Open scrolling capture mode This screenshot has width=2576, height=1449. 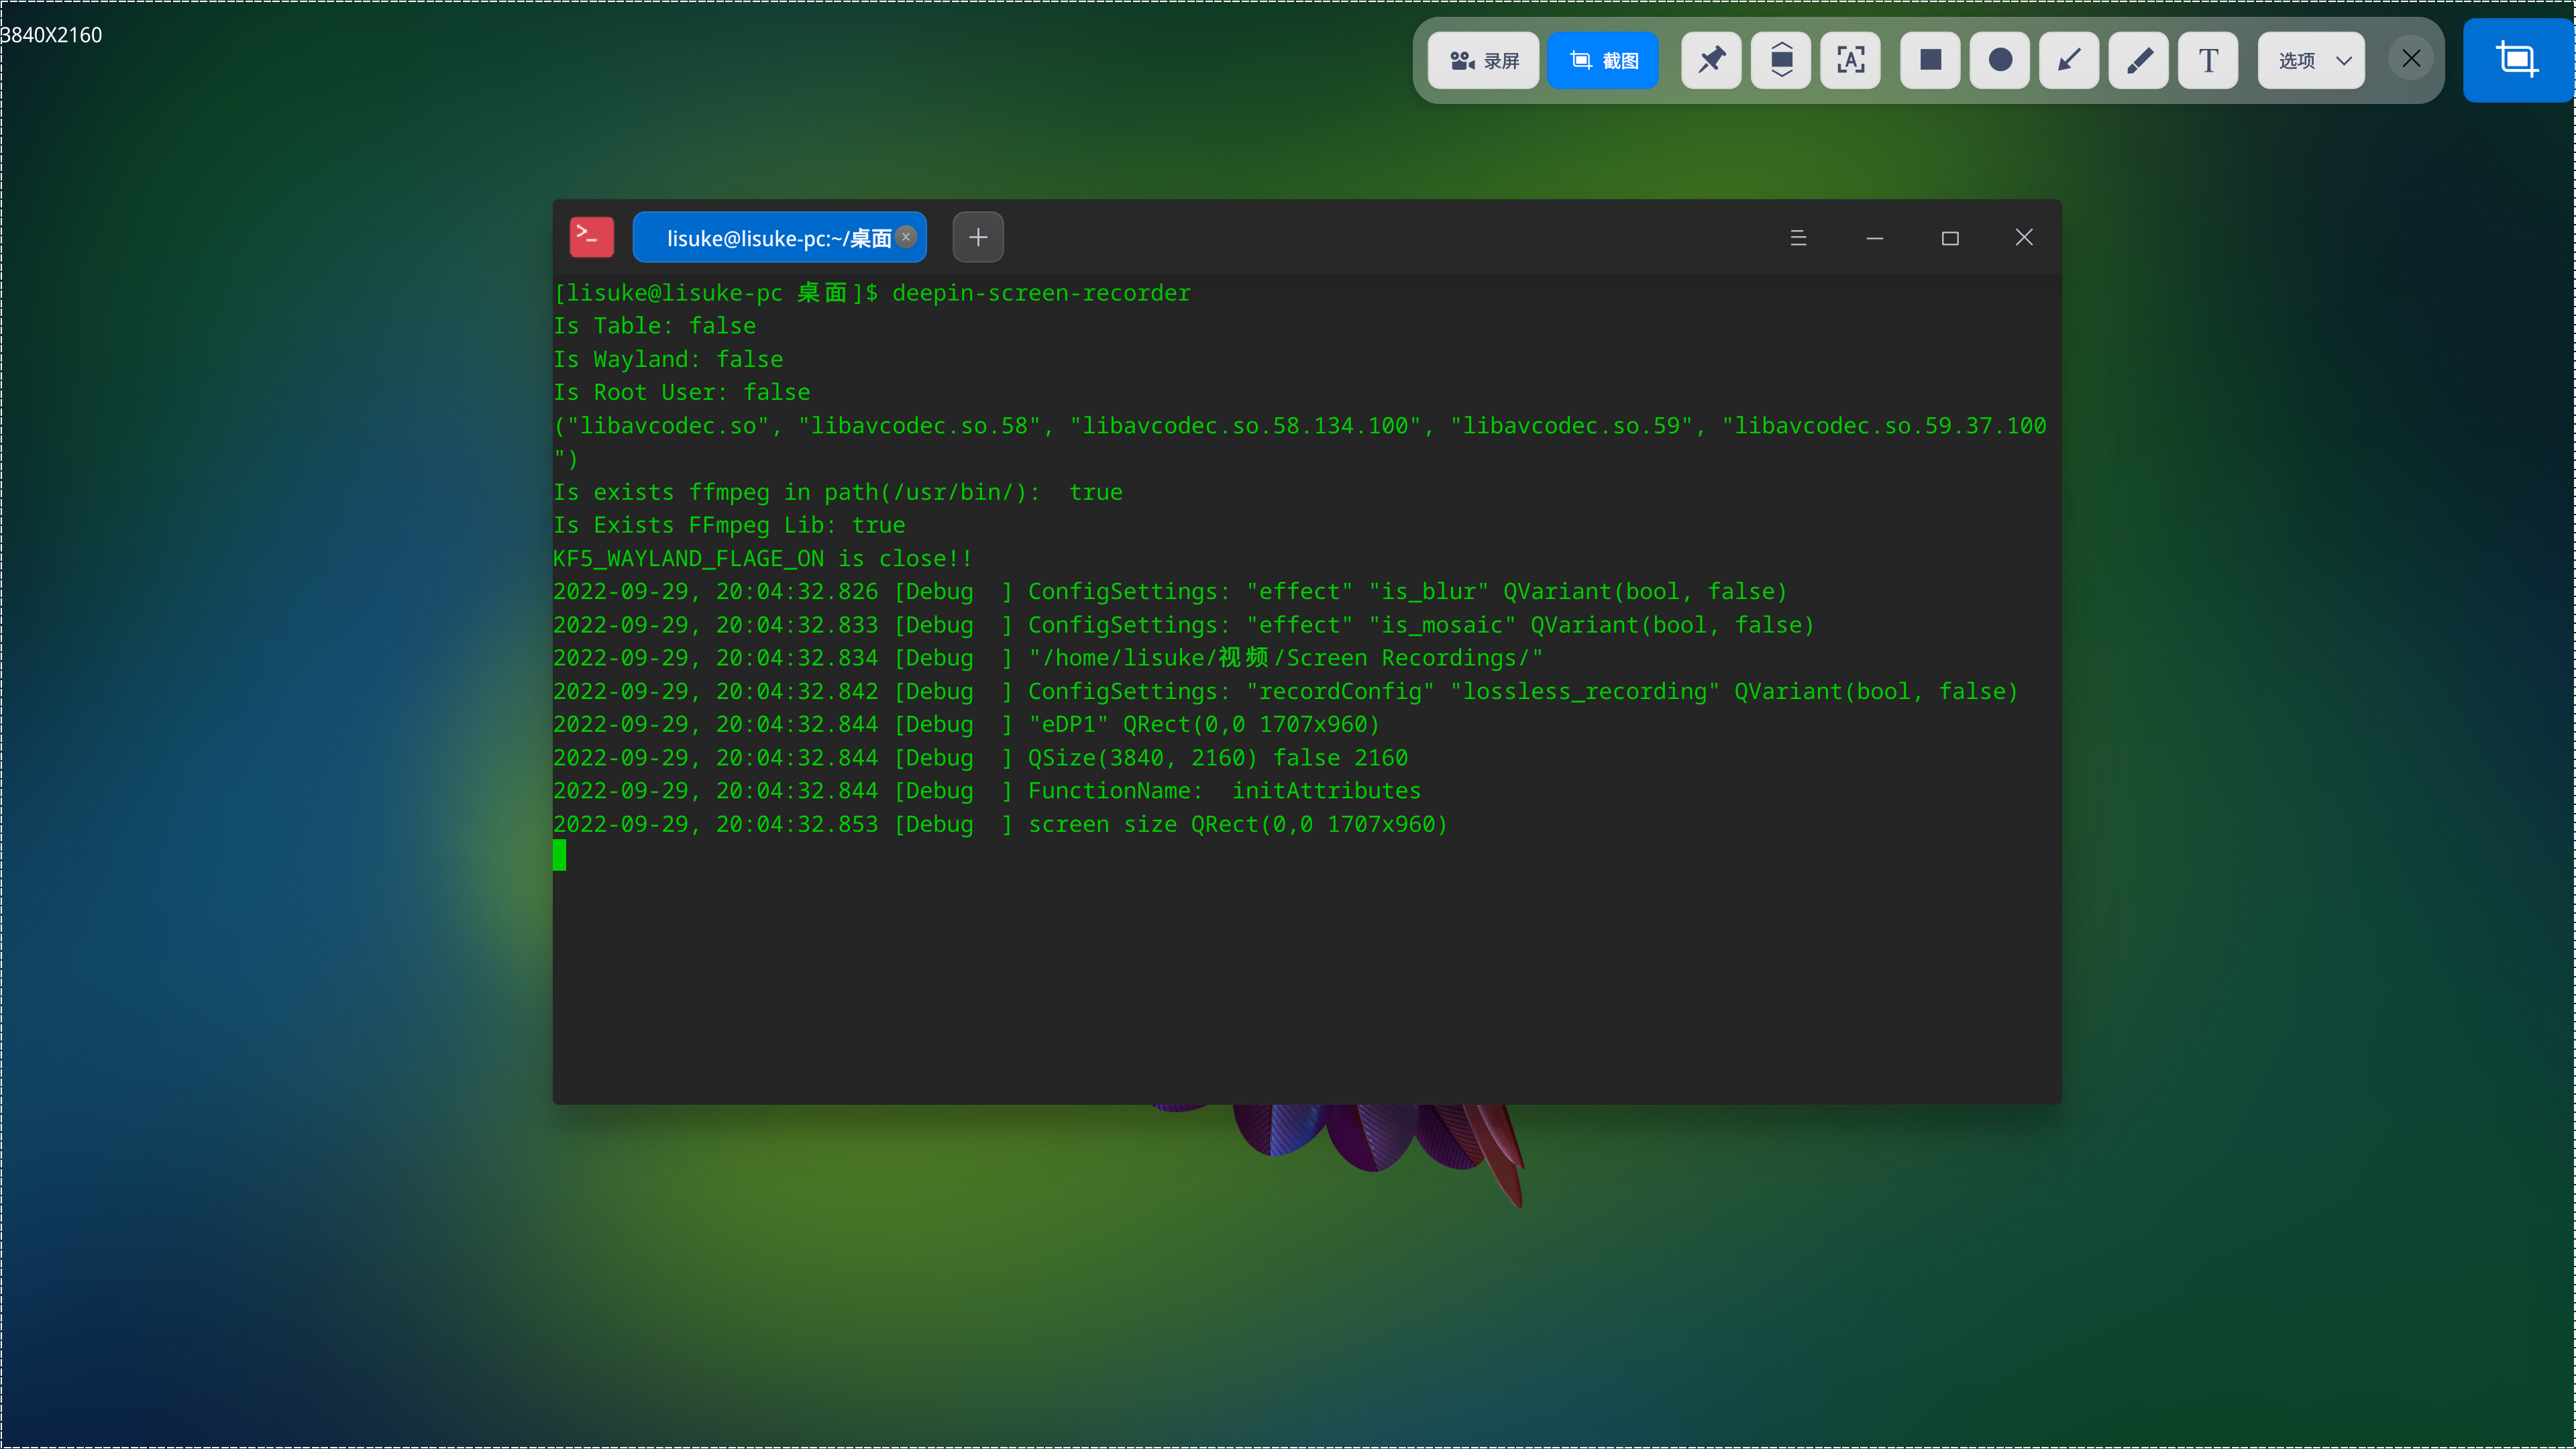click(x=1781, y=60)
